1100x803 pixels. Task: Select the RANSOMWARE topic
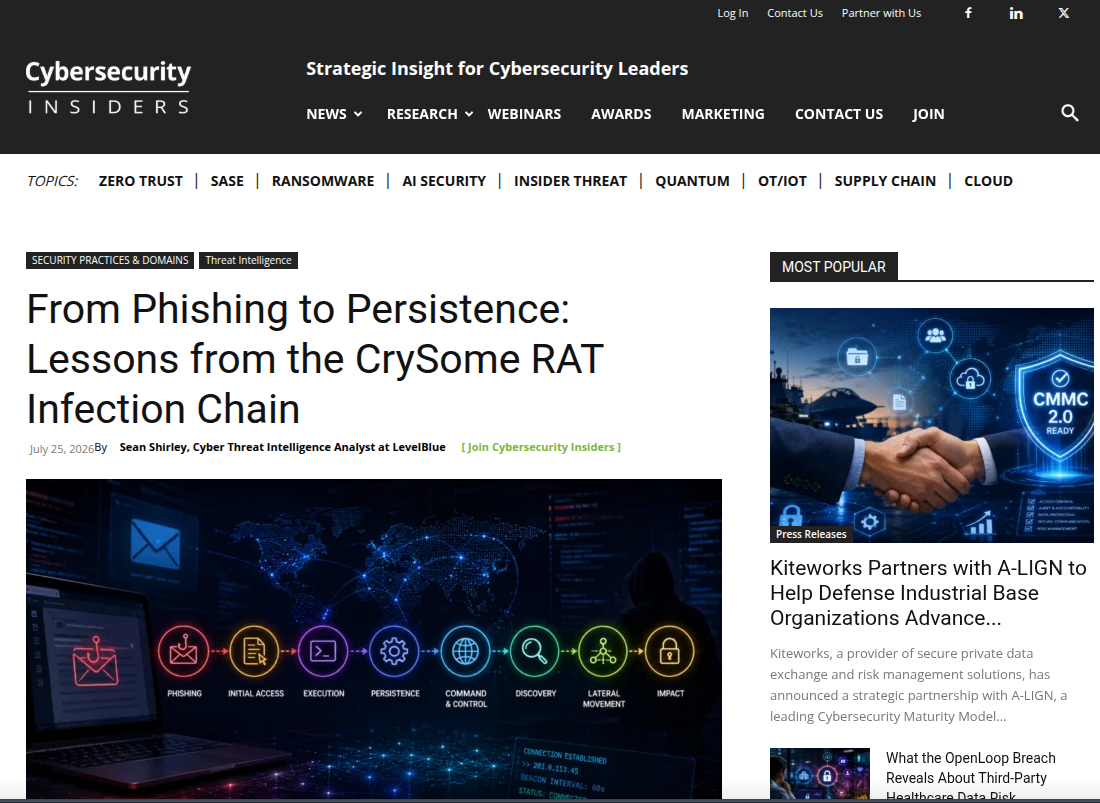[x=323, y=181]
